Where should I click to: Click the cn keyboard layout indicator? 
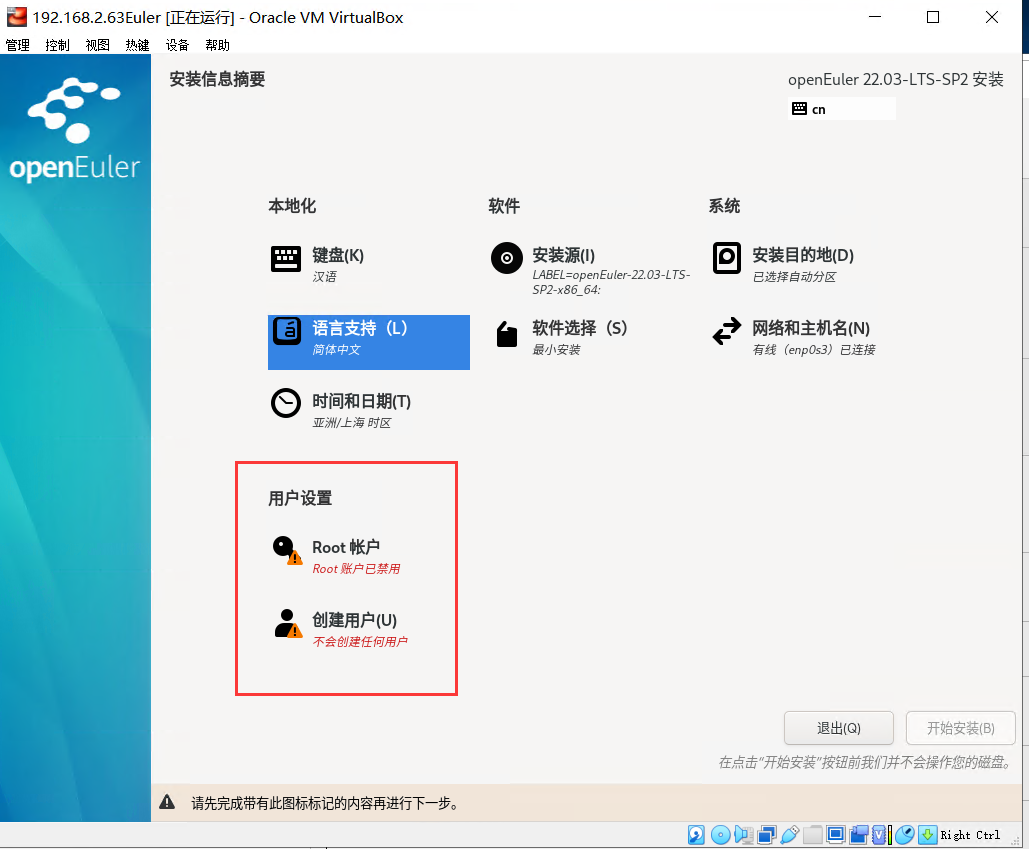click(x=841, y=109)
